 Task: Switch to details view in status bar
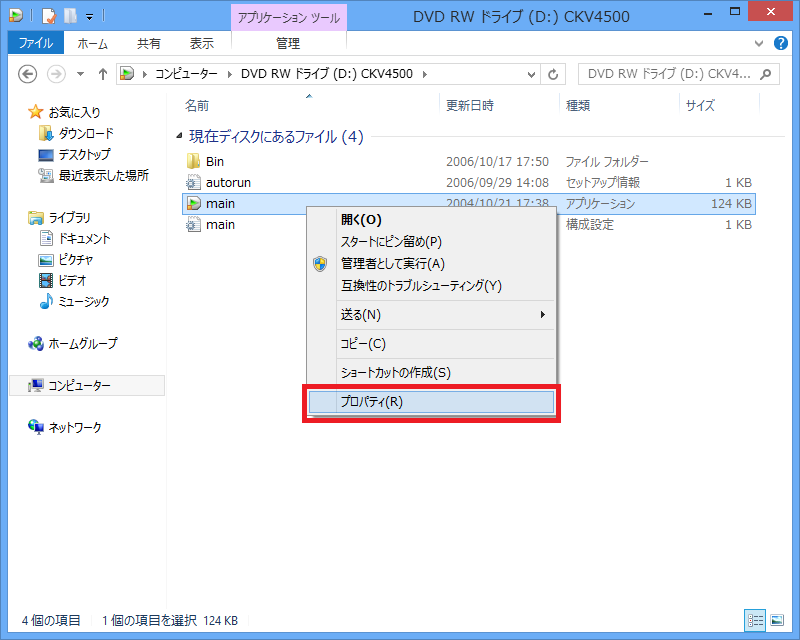755,620
